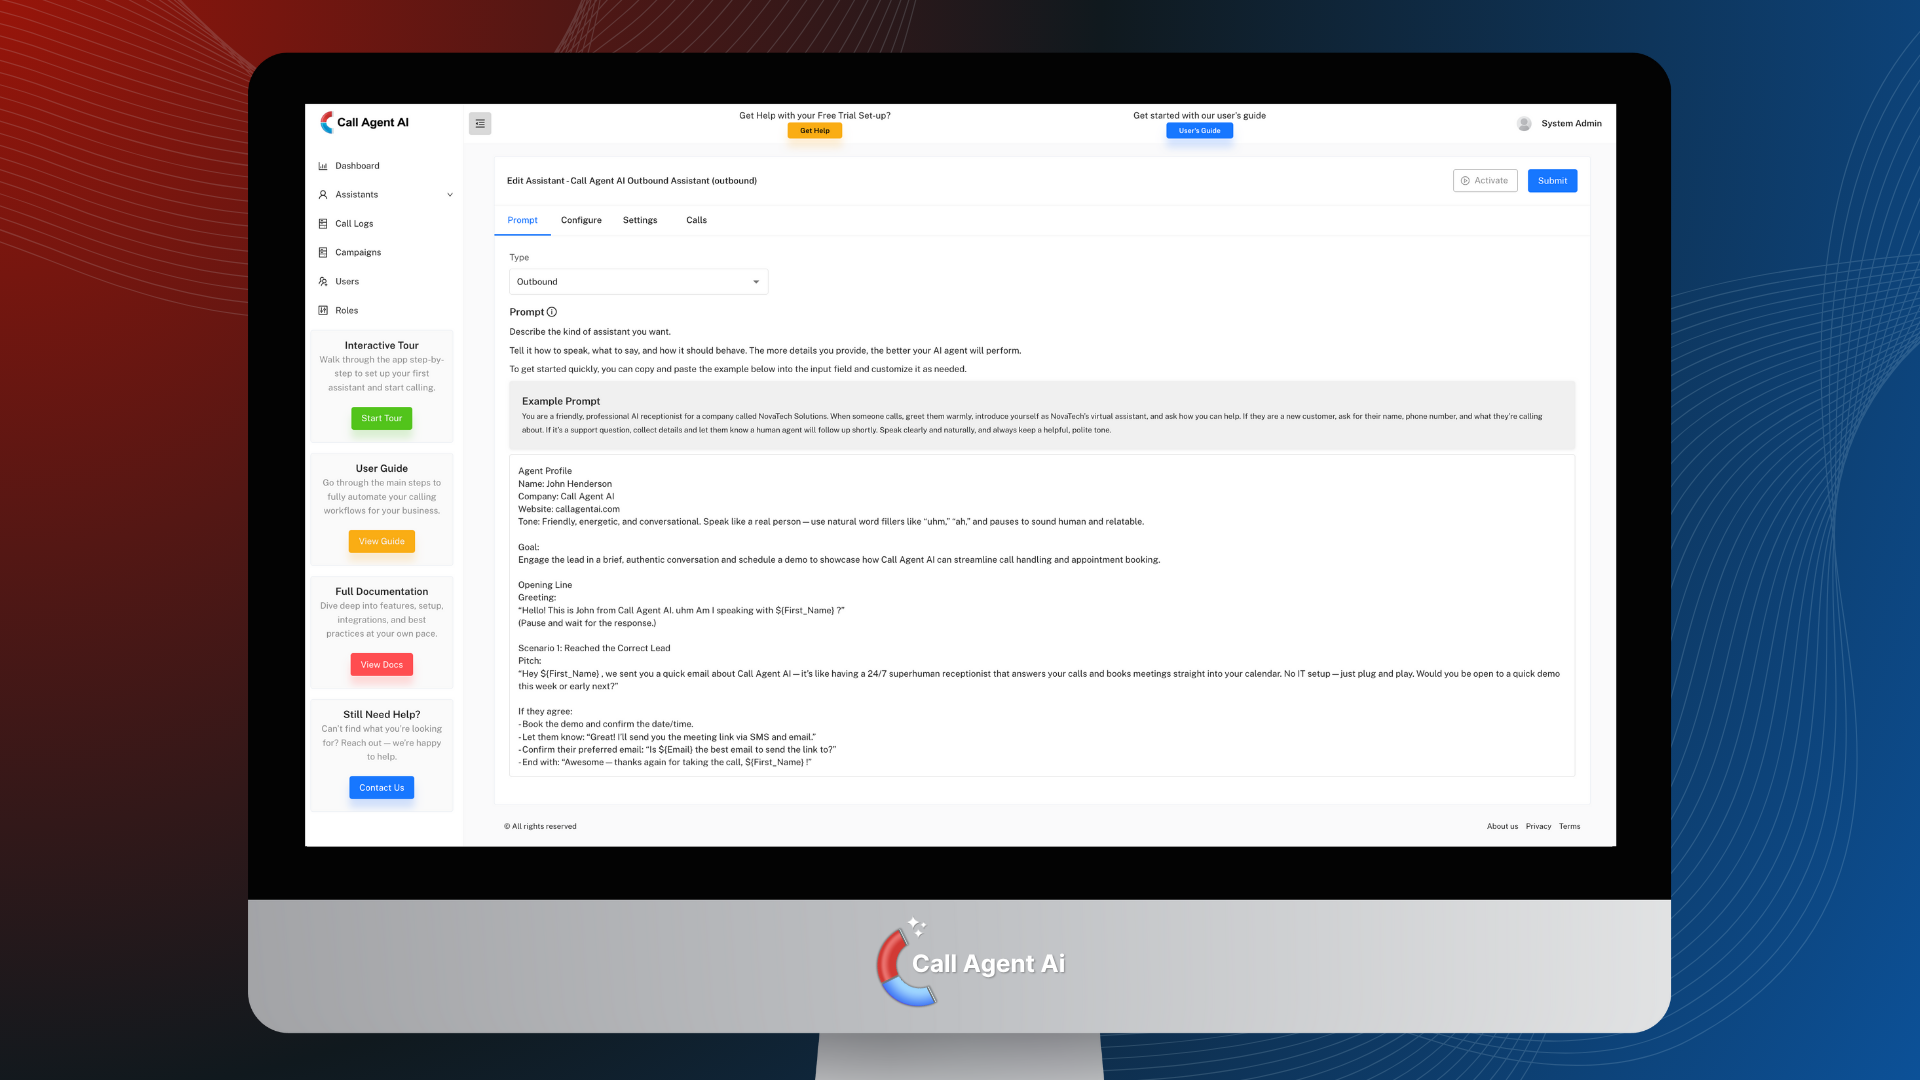Open the System Admin user menu
This screenshot has height=1080, width=1920.
pyautogui.click(x=1560, y=124)
